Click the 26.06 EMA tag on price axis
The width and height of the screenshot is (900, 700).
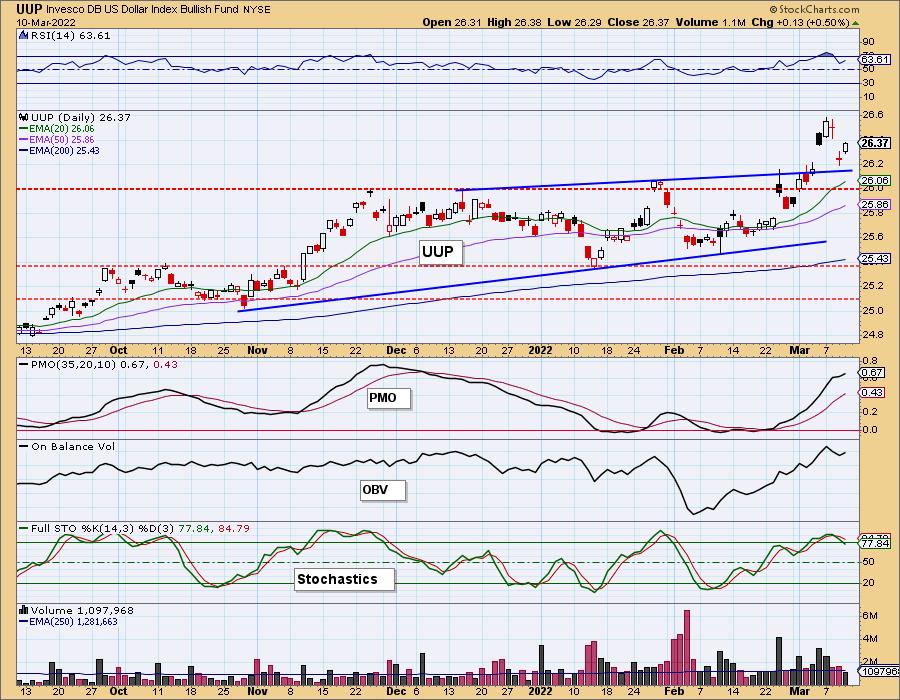pyautogui.click(x=875, y=180)
